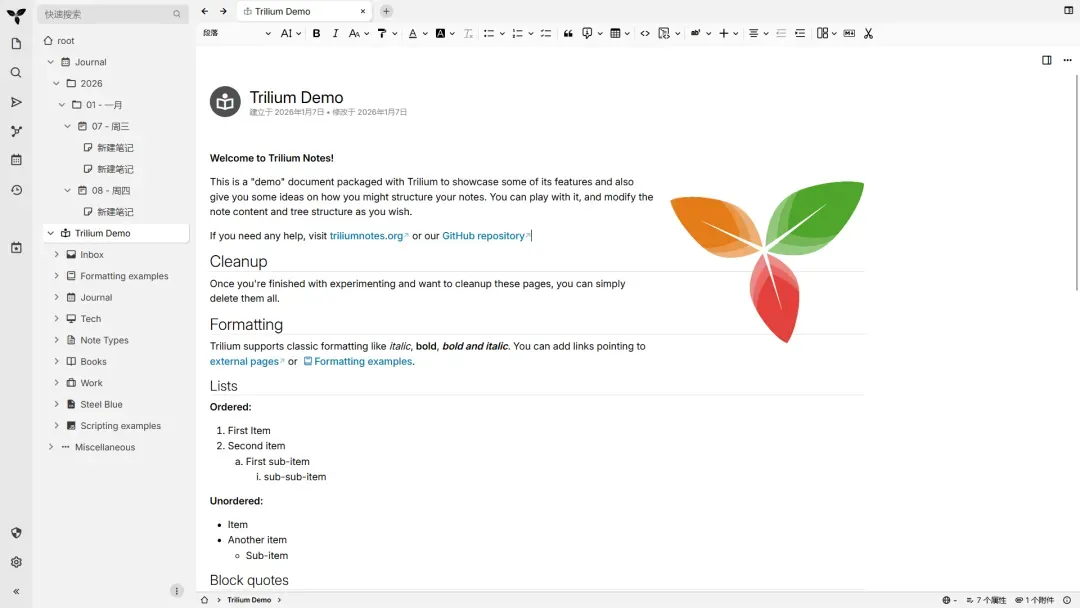The height and width of the screenshot is (608, 1080).
Task: Open the calendar icon in launcher bar
Action: (x=16, y=160)
